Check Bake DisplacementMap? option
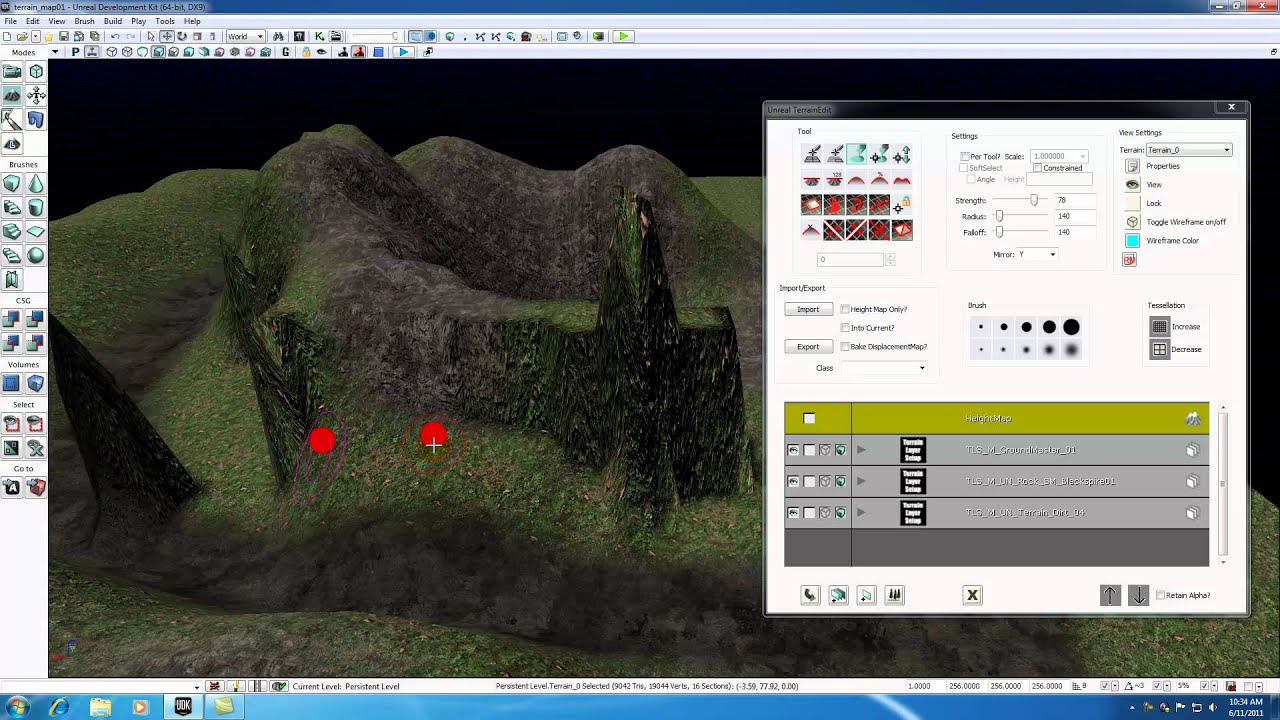This screenshot has height=720, width=1280. pos(845,346)
